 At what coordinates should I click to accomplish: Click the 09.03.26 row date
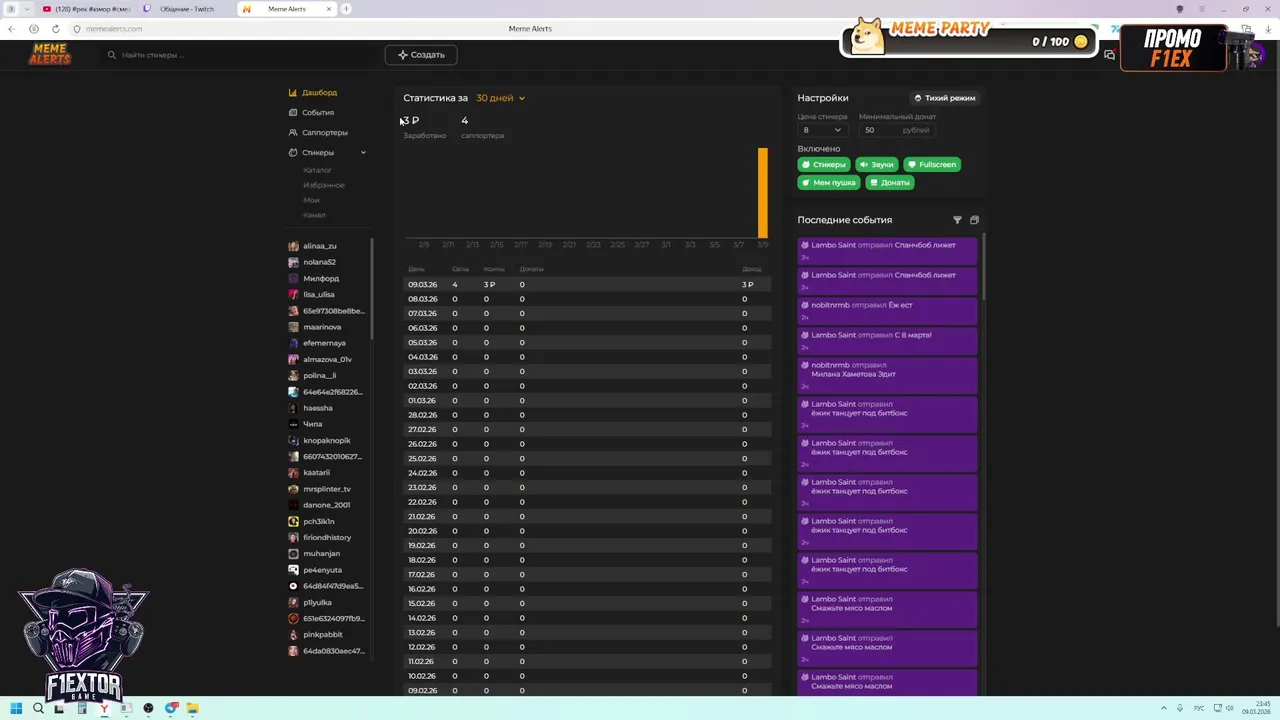tap(422, 285)
